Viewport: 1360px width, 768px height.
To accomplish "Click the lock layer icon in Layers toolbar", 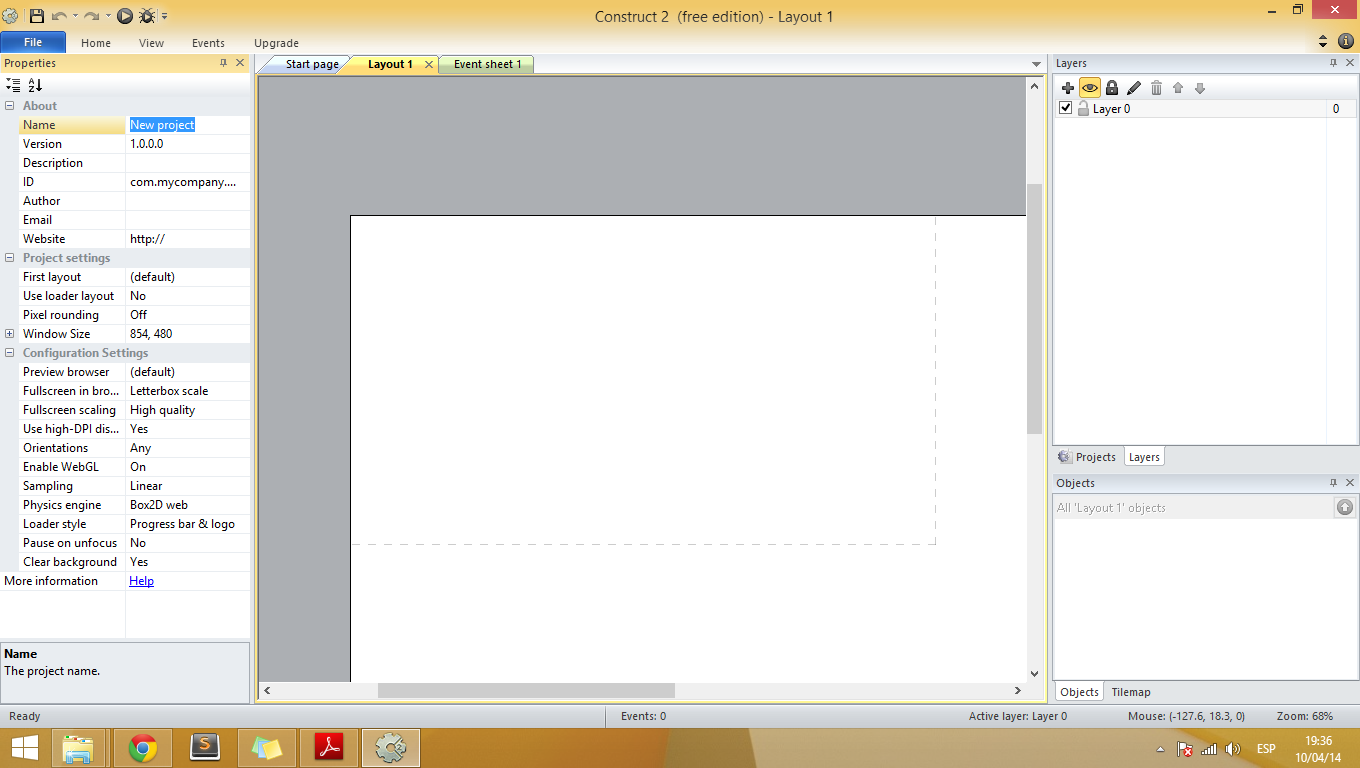I will point(1111,88).
